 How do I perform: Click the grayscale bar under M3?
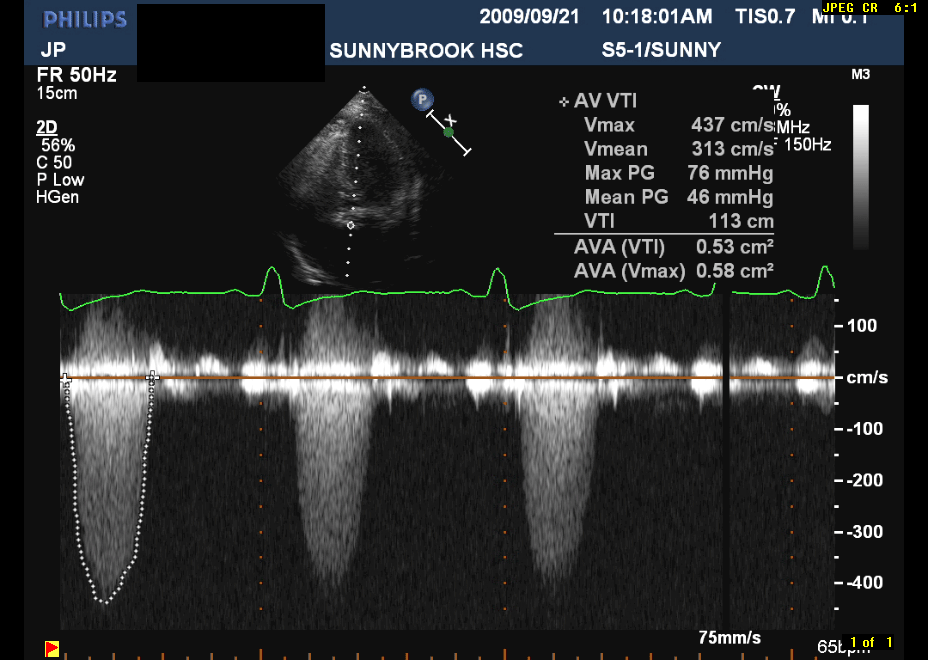click(860, 175)
